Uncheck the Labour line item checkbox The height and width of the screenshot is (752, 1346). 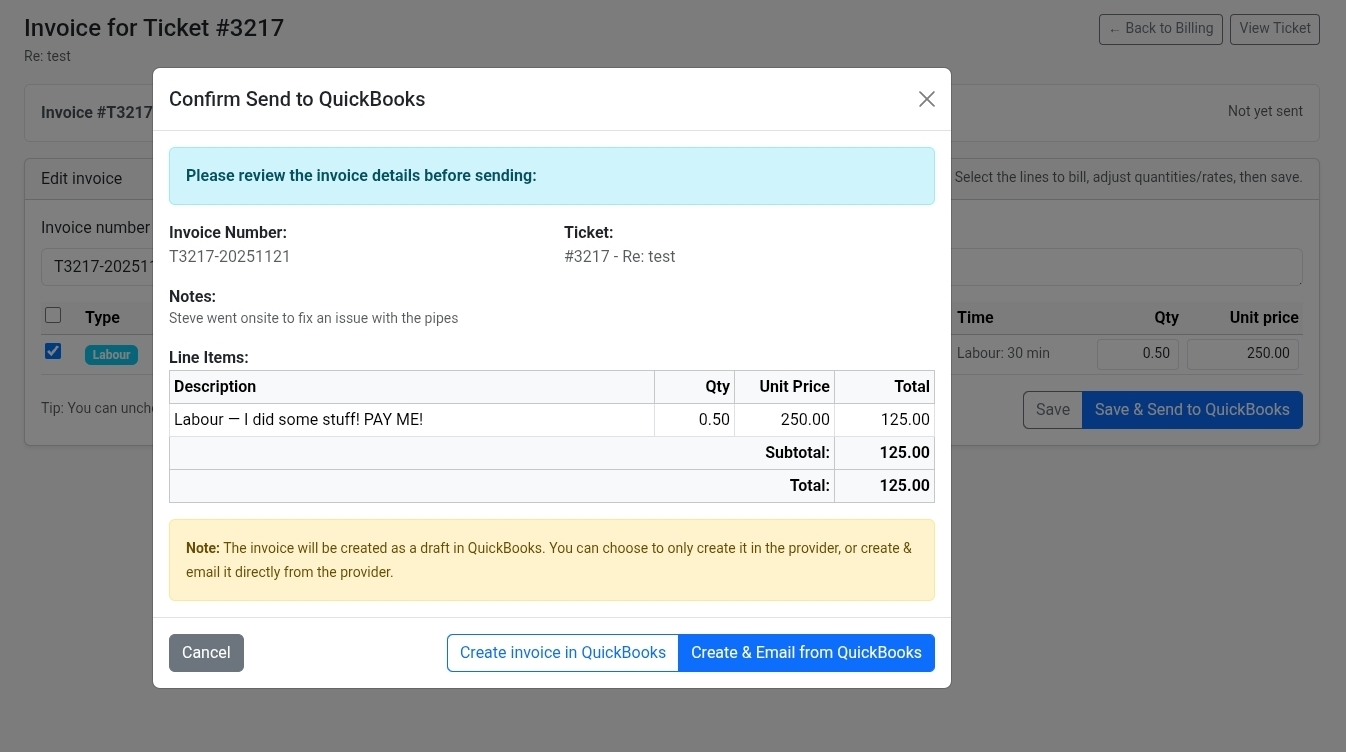pyautogui.click(x=53, y=351)
